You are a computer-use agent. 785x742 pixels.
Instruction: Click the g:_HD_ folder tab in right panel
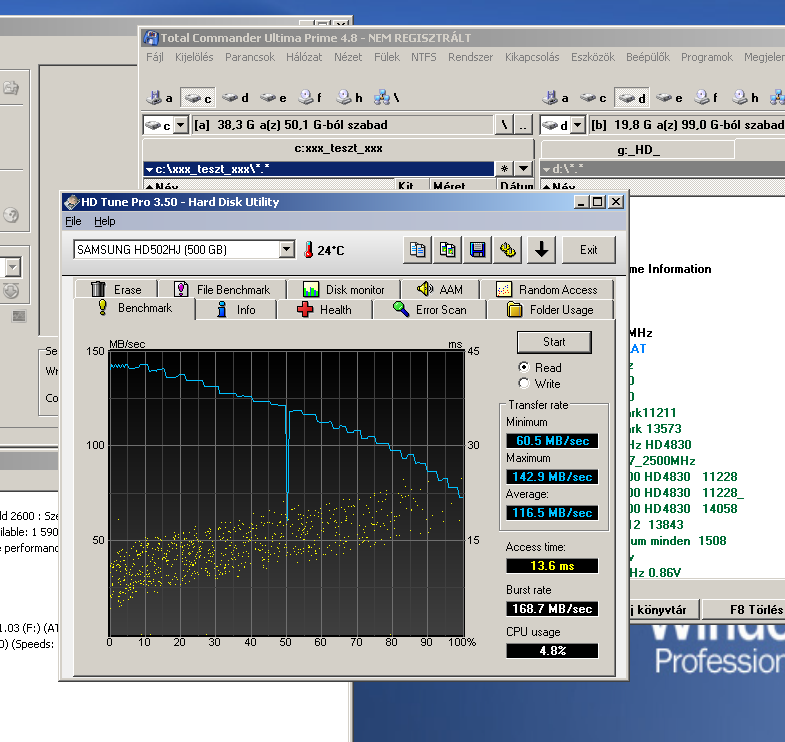[638, 150]
